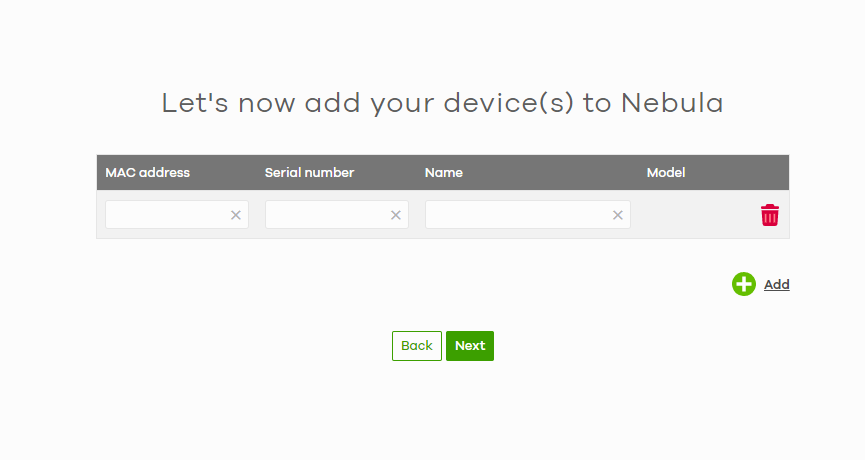This screenshot has height=460, width=865.
Task: Click the Serial number column header
Action: [309, 173]
